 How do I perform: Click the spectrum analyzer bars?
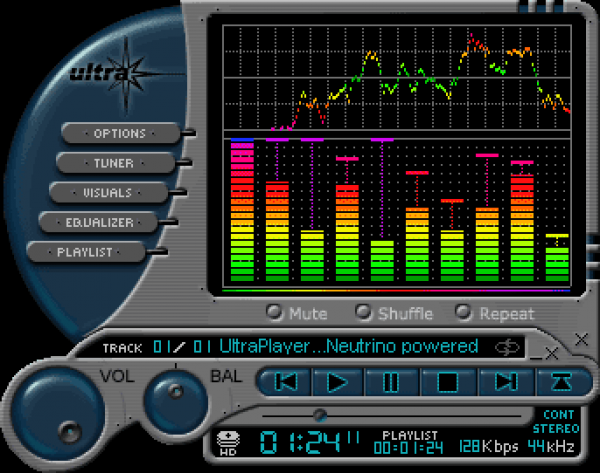click(x=397, y=210)
